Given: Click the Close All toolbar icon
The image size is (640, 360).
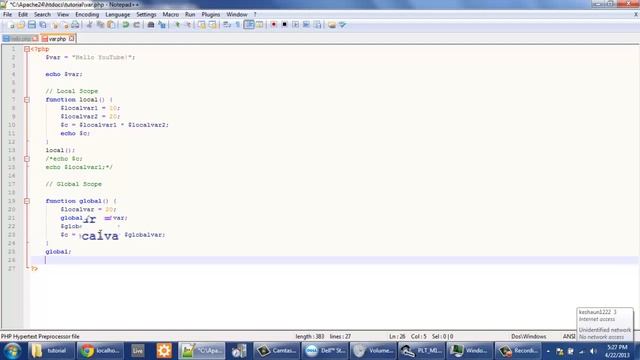Looking at the screenshot, I should pos(65,25).
